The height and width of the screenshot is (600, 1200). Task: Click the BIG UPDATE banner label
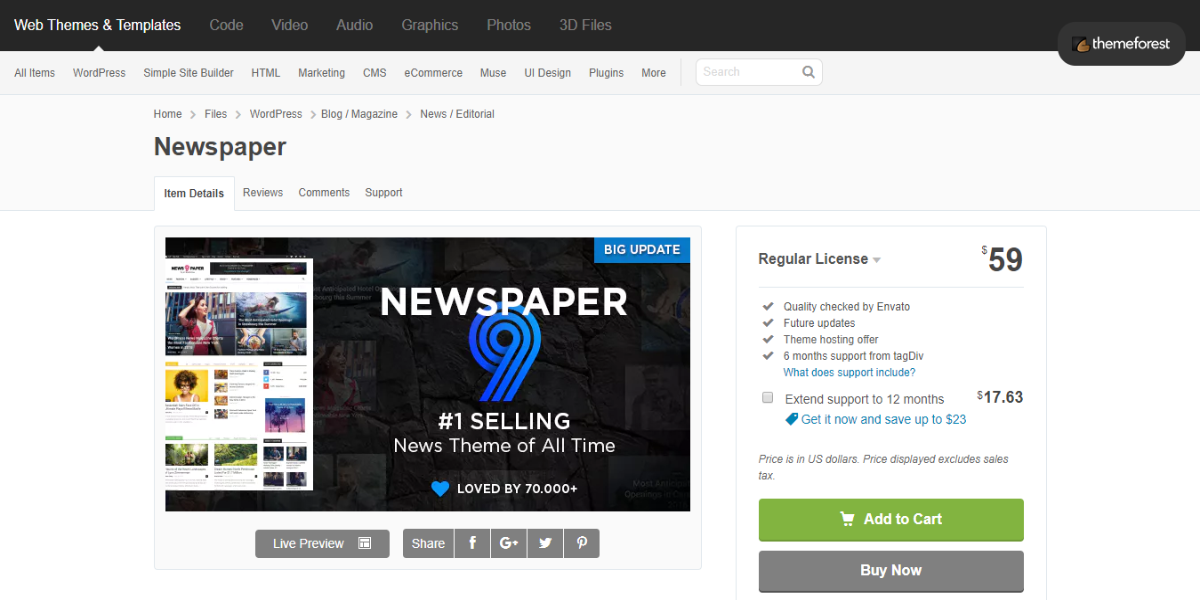(642, 250)
